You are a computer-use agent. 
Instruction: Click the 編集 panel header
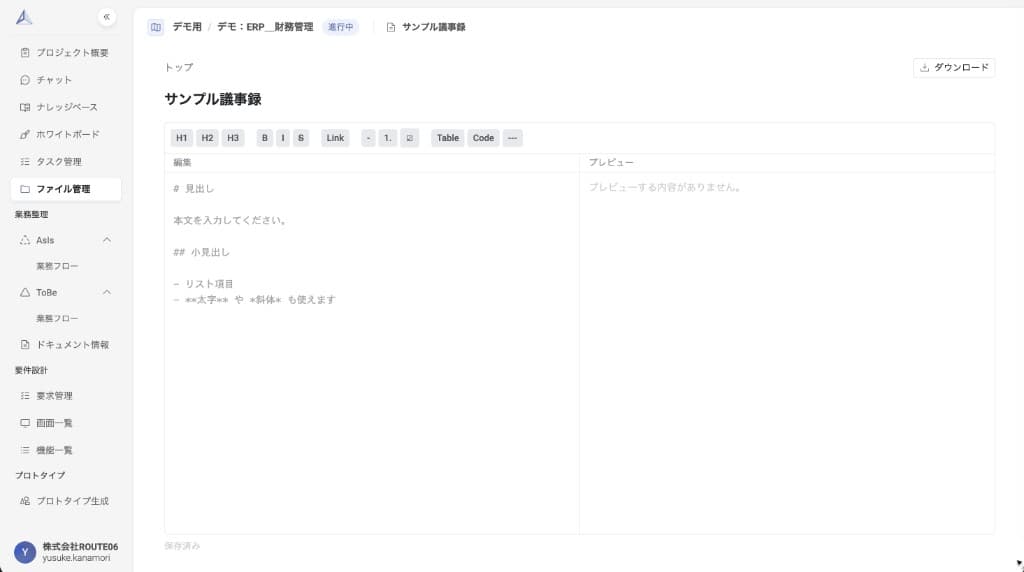[182, 163]
